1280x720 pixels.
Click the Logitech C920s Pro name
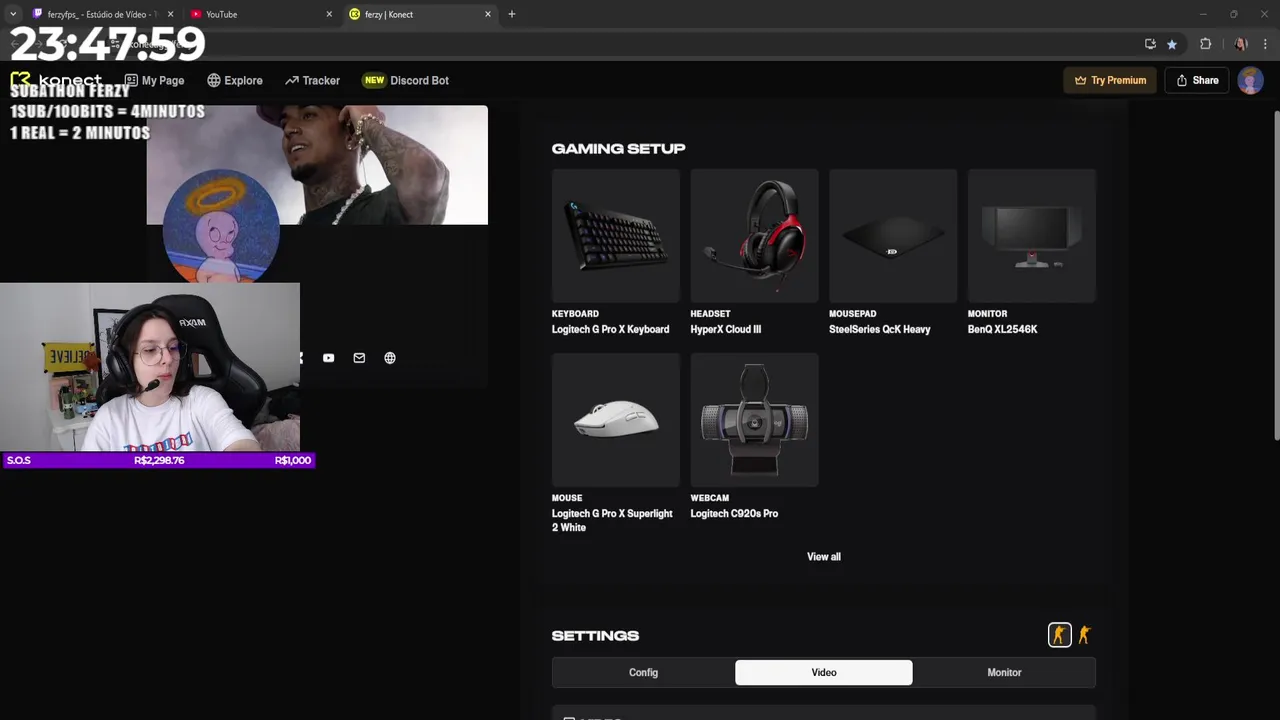(734, 513)
